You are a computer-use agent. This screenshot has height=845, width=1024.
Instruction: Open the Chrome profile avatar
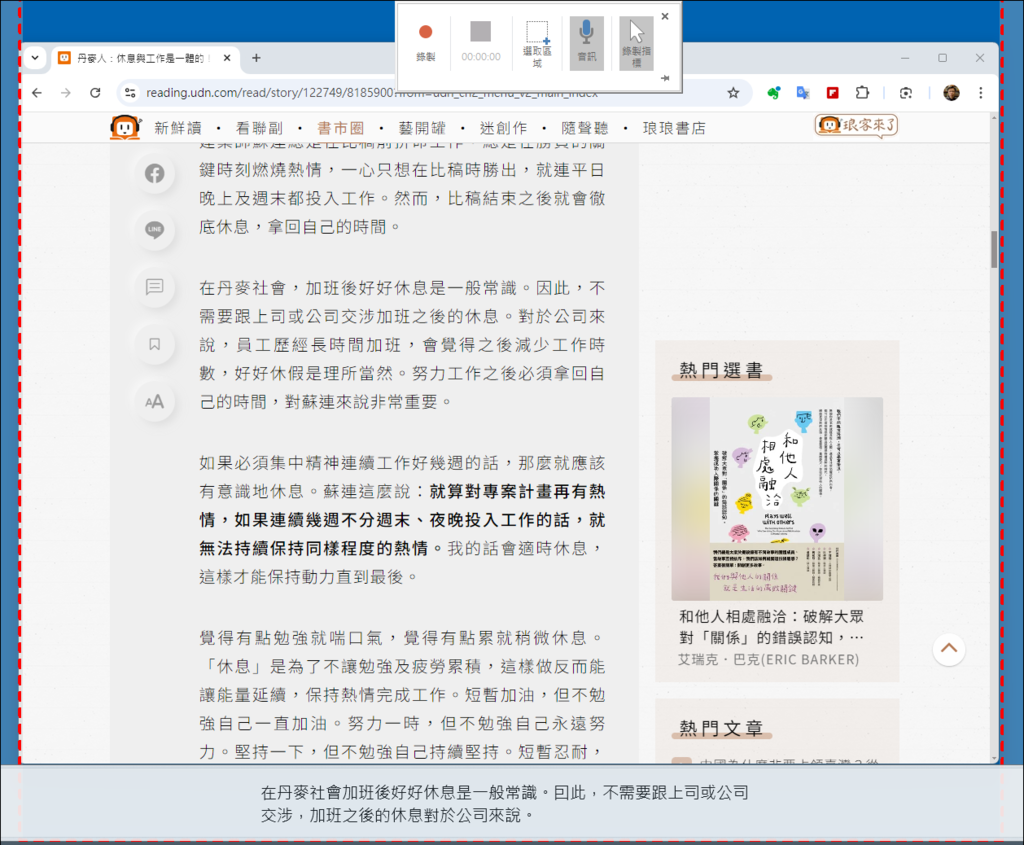(952, 93)
